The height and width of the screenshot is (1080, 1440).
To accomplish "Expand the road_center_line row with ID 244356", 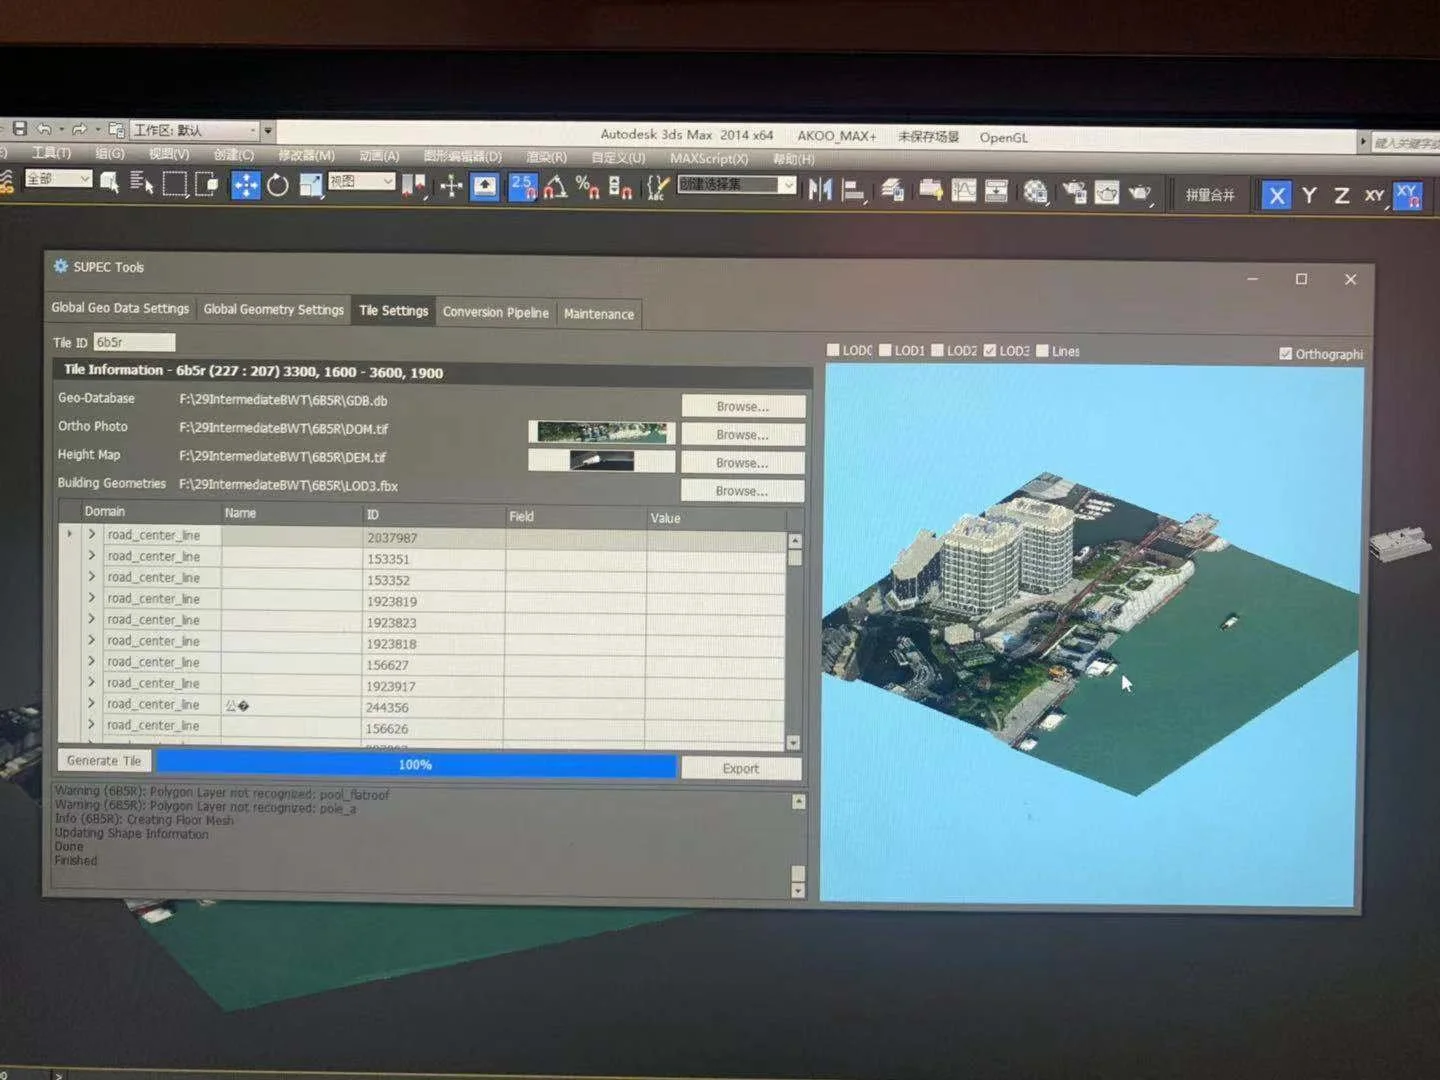I will (x=92, y=703).
